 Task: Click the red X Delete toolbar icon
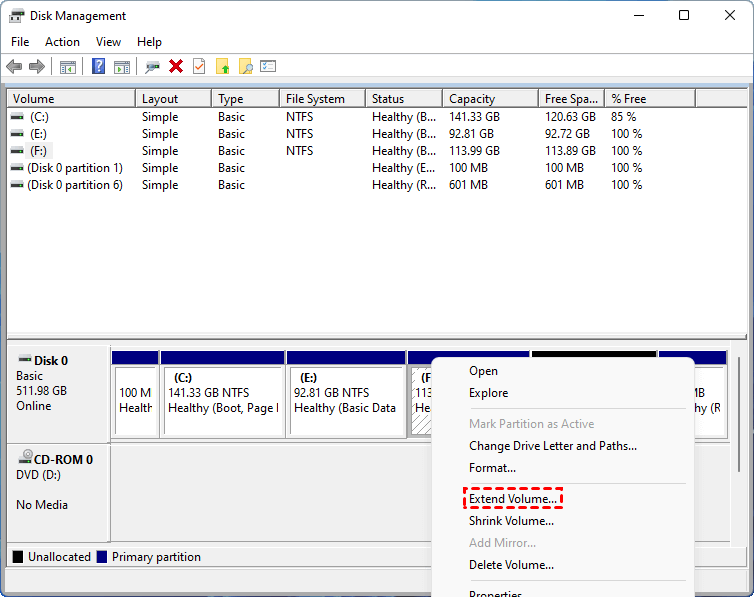coord(176,66)
